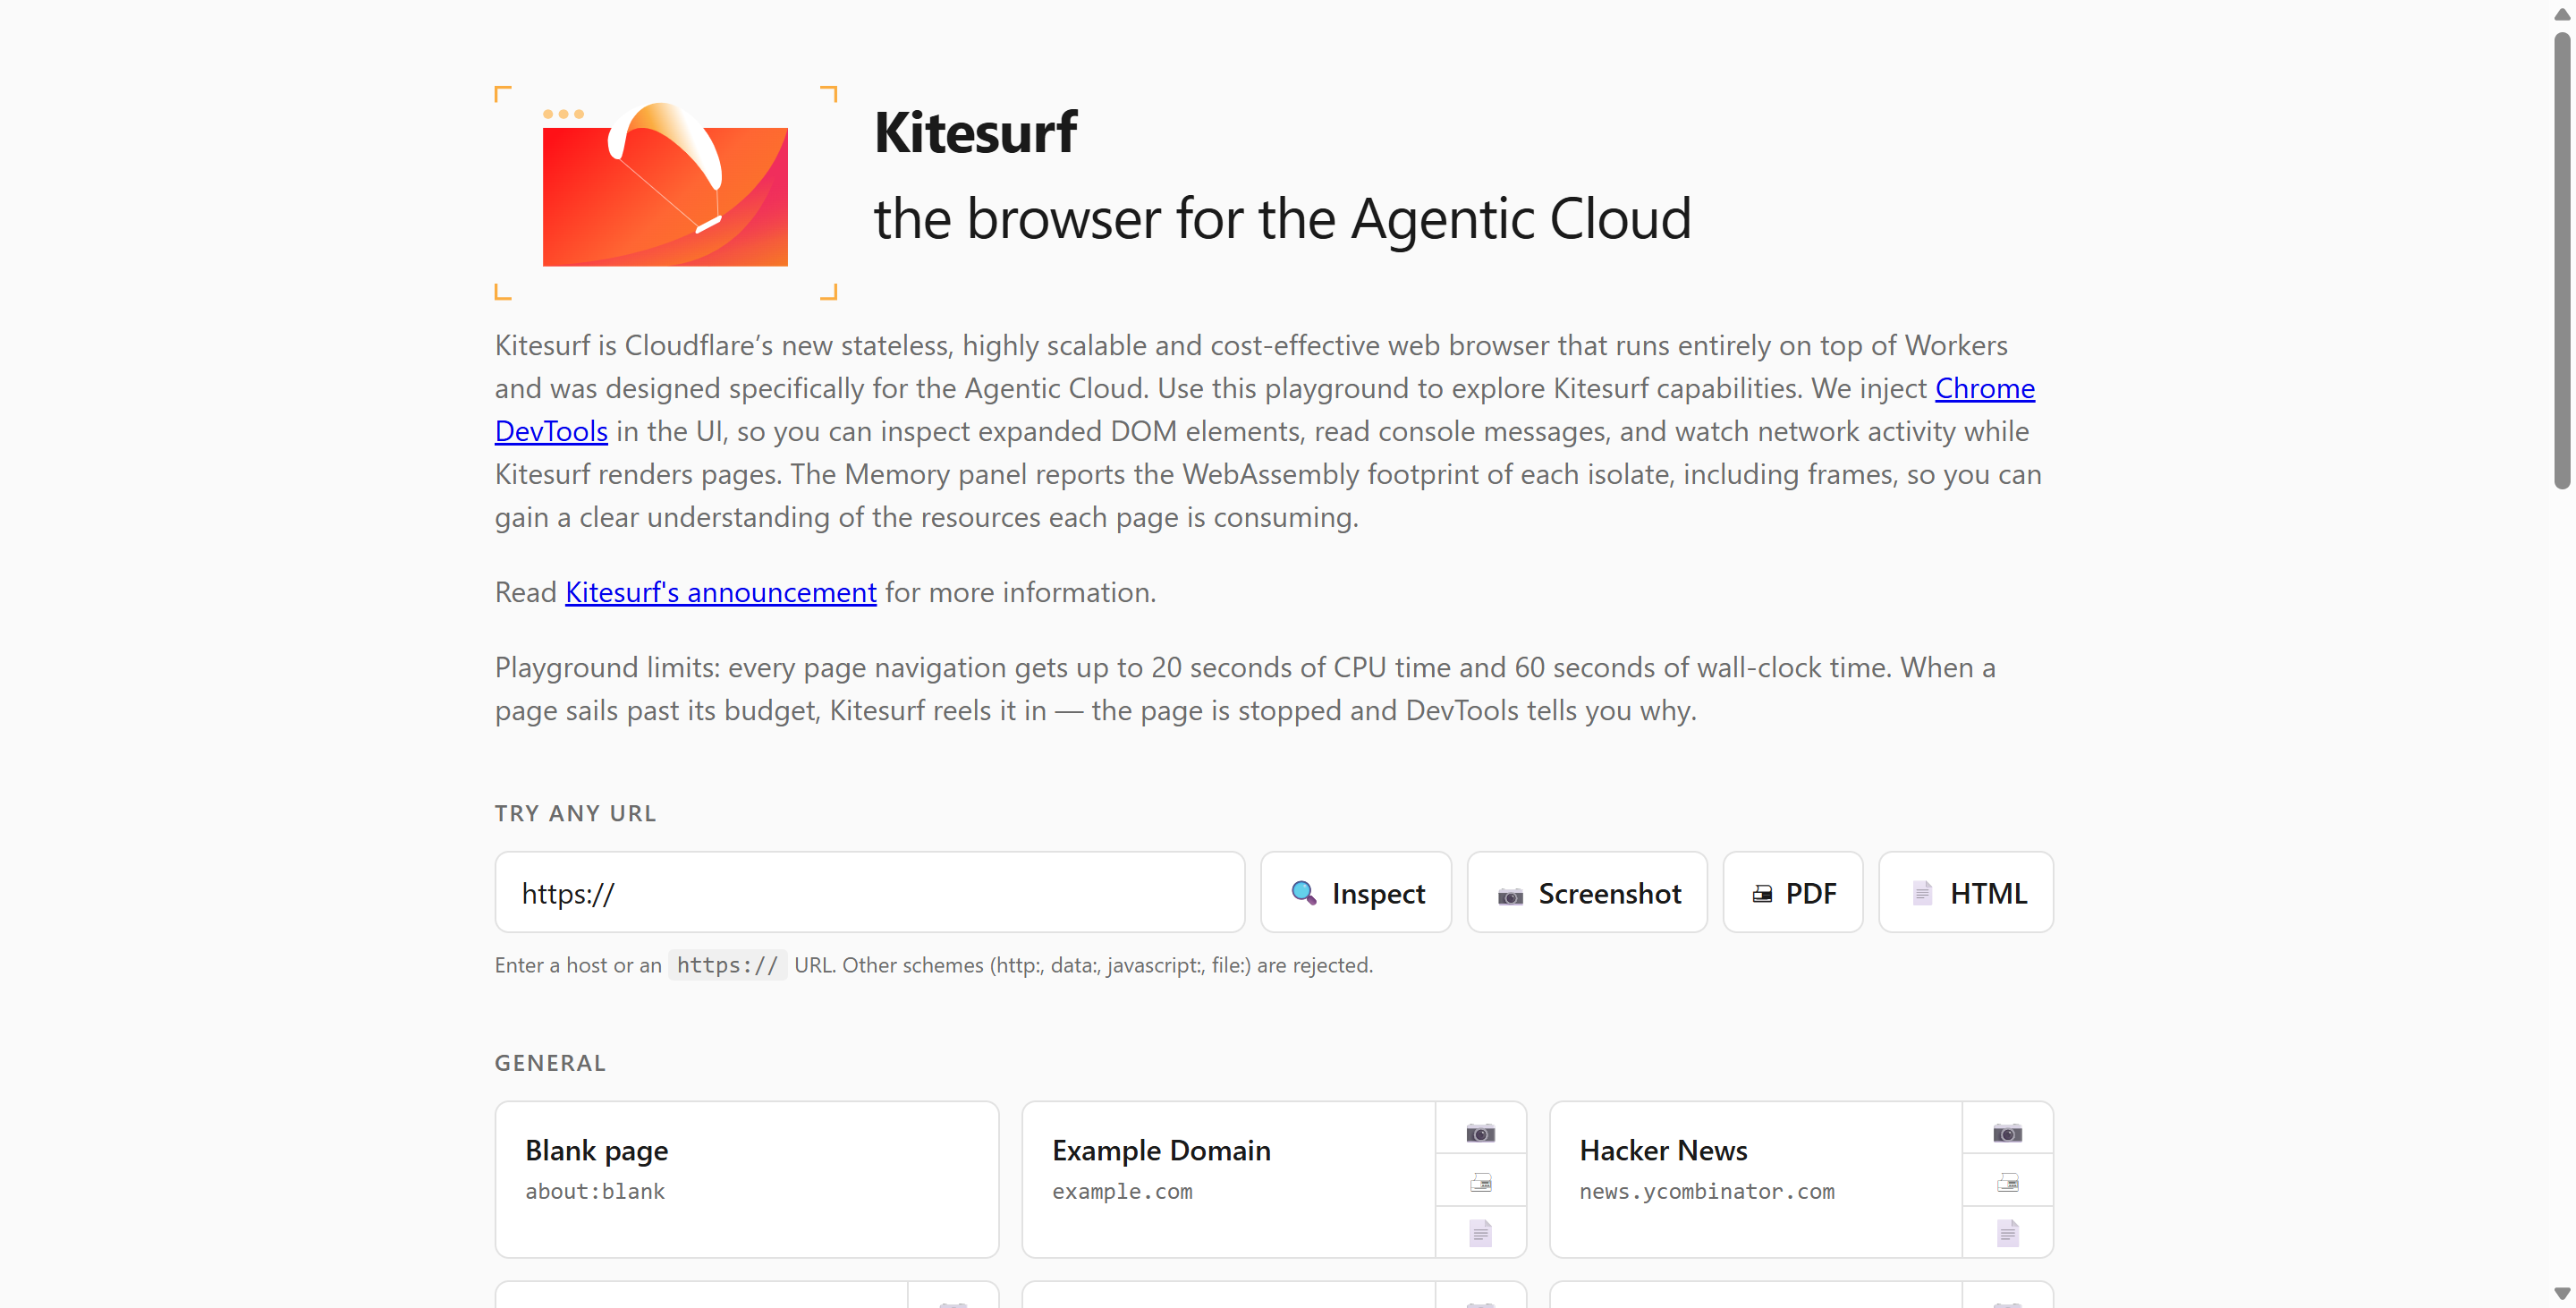This screenshot has width=2576, height=1308.
Task: Open the Hacker News card
Action: pyautogui.click(x=1756, y=1179)
